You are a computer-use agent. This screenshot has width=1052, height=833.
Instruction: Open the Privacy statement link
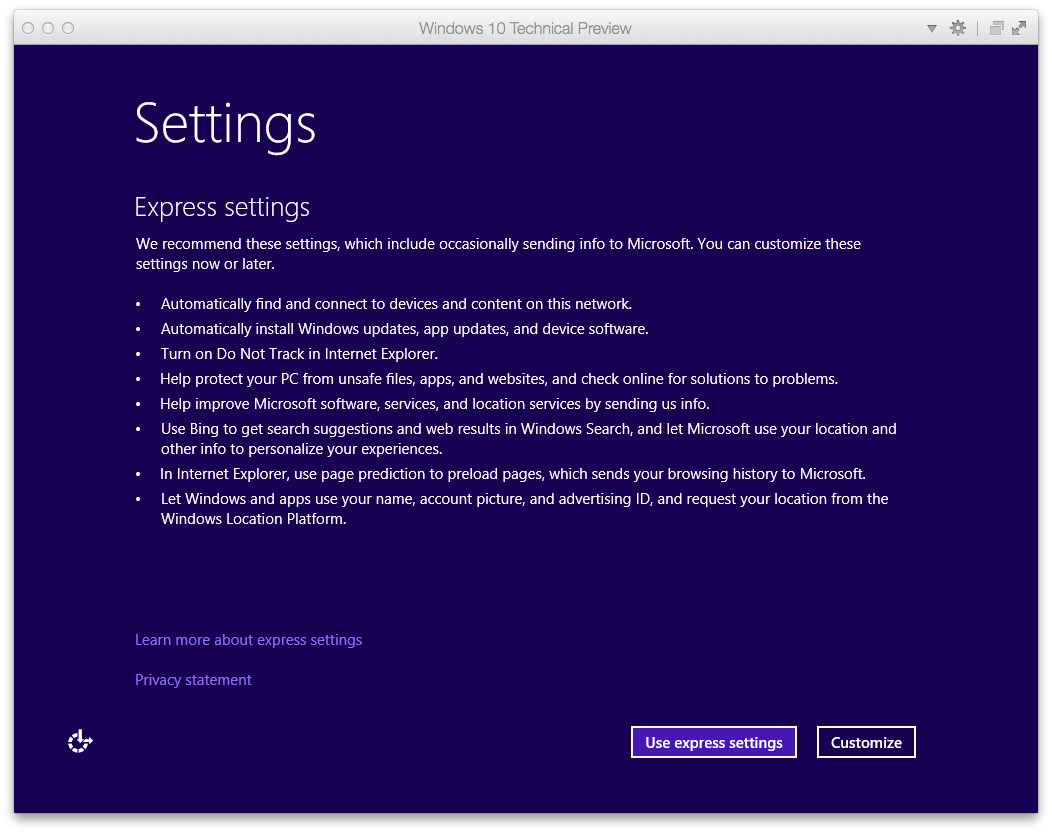coord(193,679)
